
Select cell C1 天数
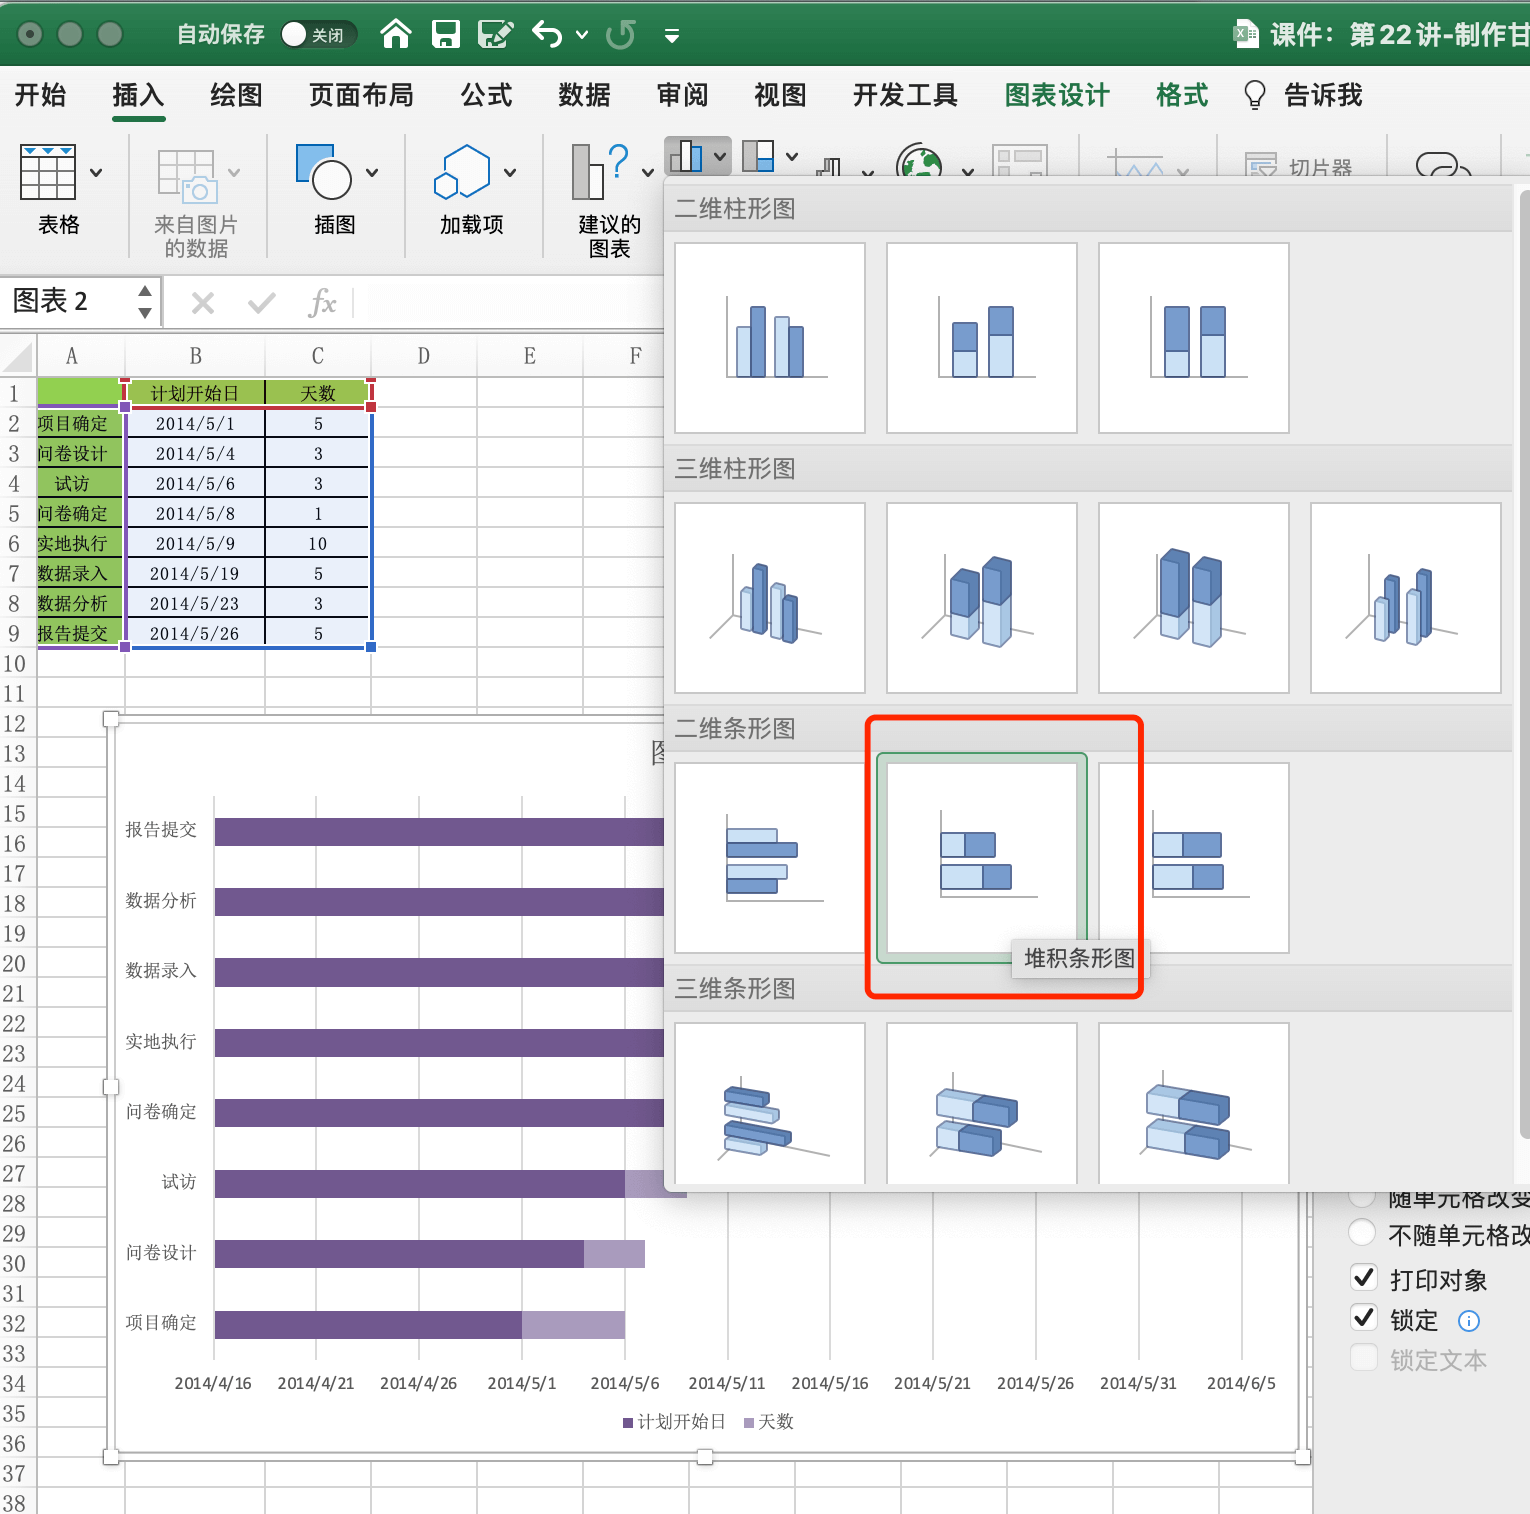pos(318,393)
